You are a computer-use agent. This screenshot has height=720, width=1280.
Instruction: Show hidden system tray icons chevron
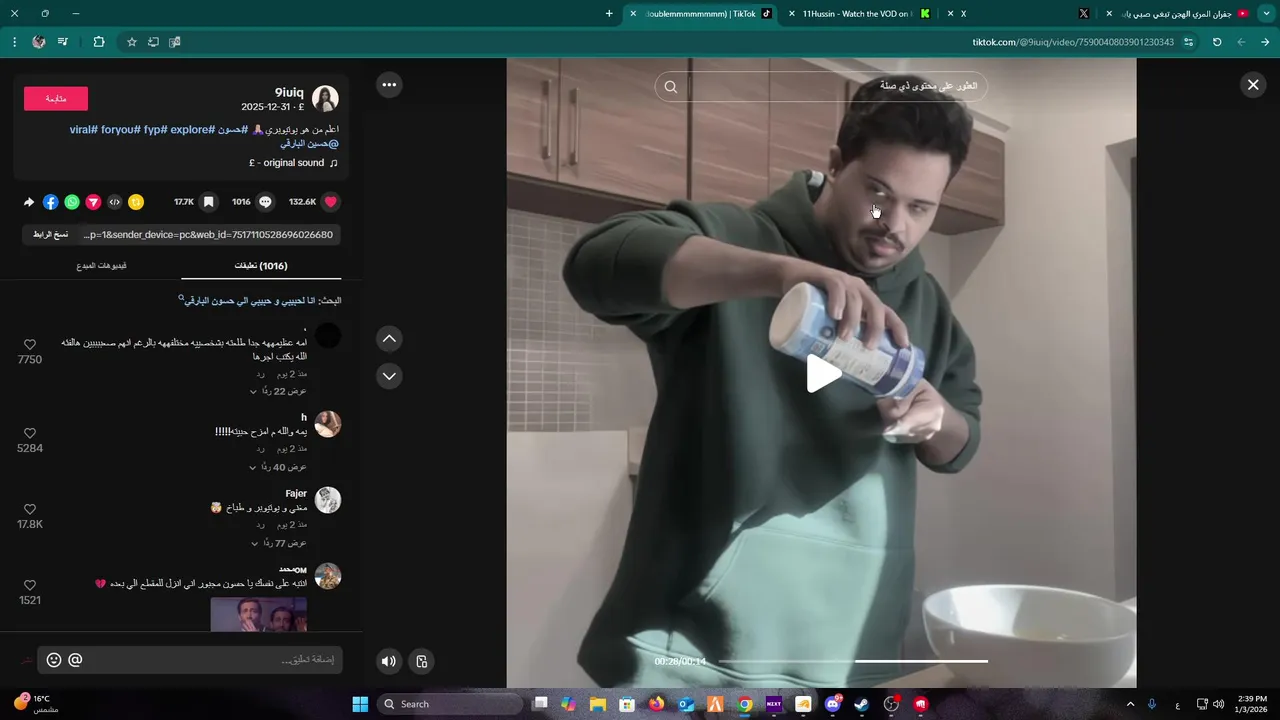pos(1130,704)
